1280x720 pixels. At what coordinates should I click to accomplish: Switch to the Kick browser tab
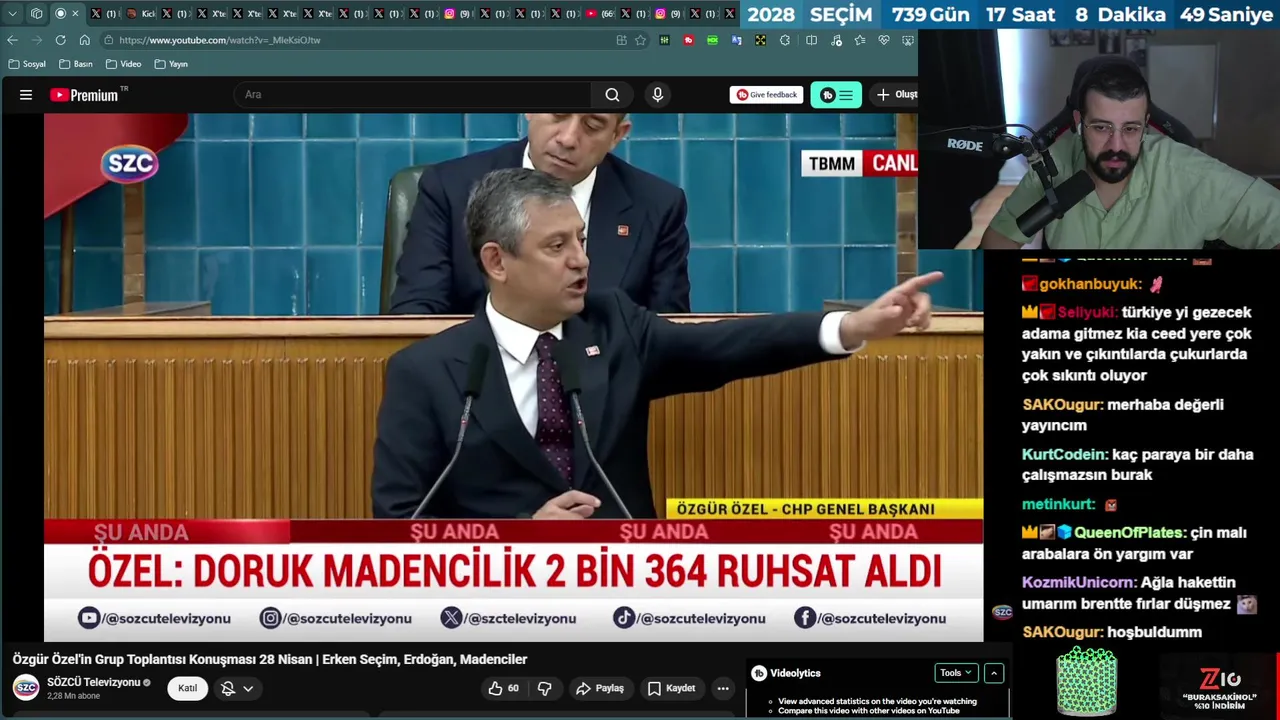pos(140,14)
